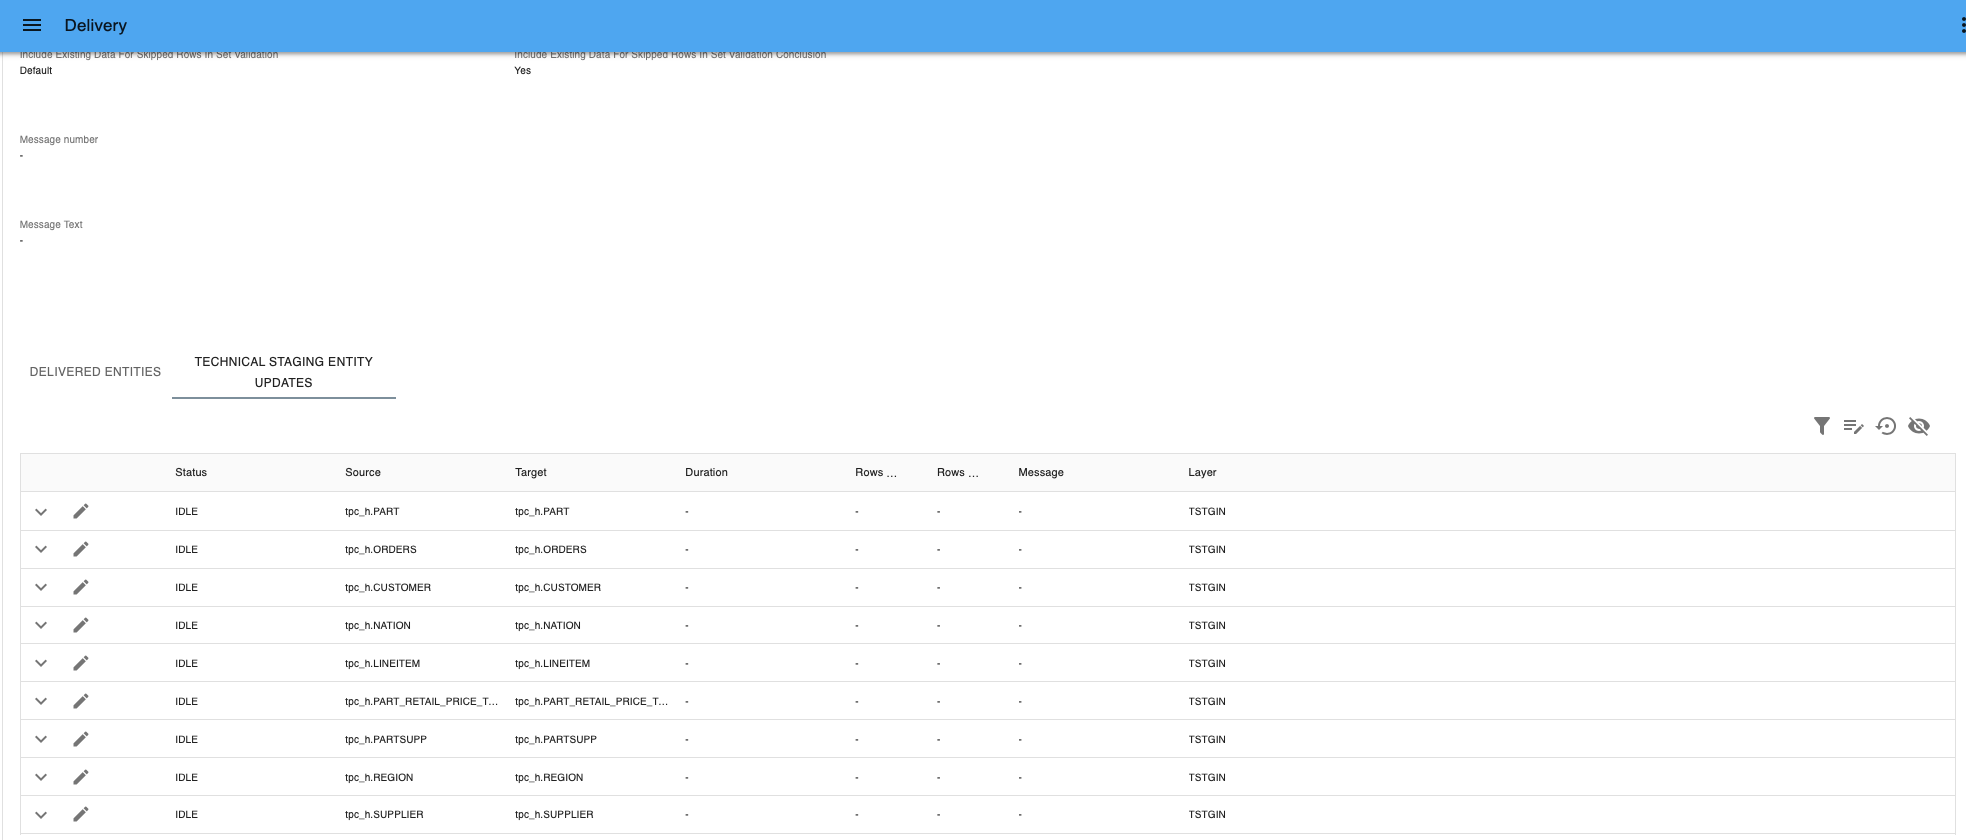Expand the tpc_h.PART row
1966x840 pixels.
41,511
